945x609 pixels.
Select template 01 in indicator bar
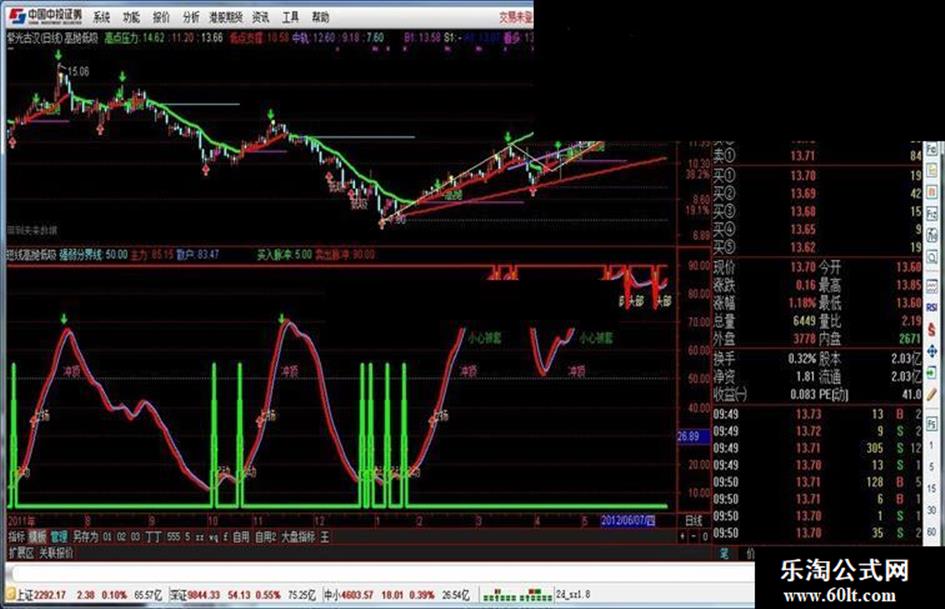[107, 537]
